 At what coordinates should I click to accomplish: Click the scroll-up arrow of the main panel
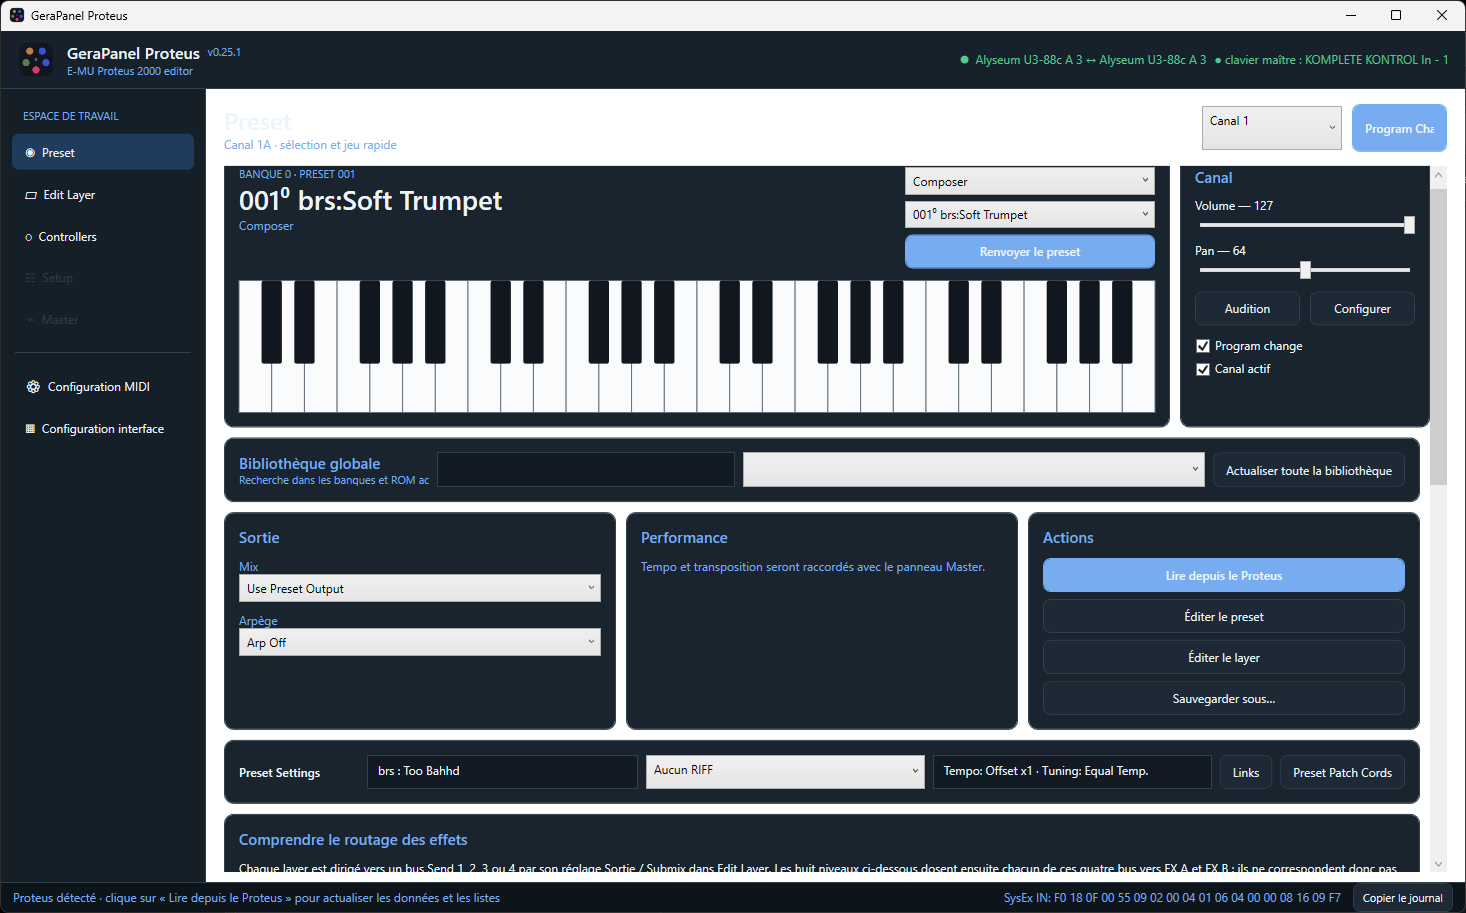point(1439,175)
